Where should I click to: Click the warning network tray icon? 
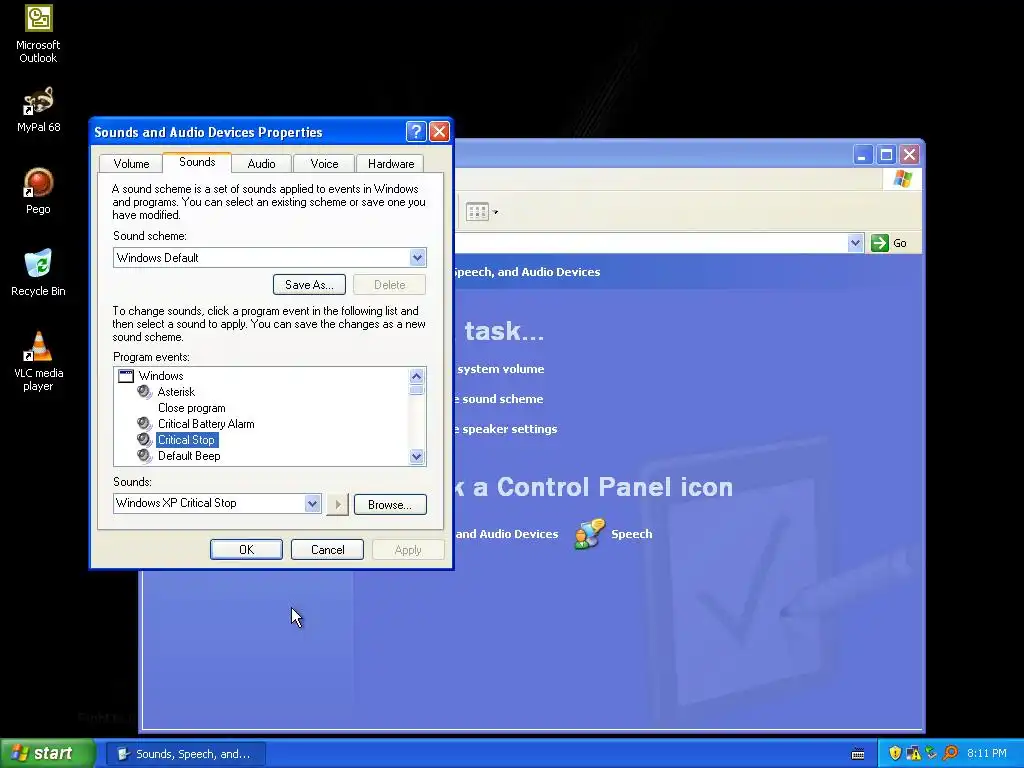(913, 753)
